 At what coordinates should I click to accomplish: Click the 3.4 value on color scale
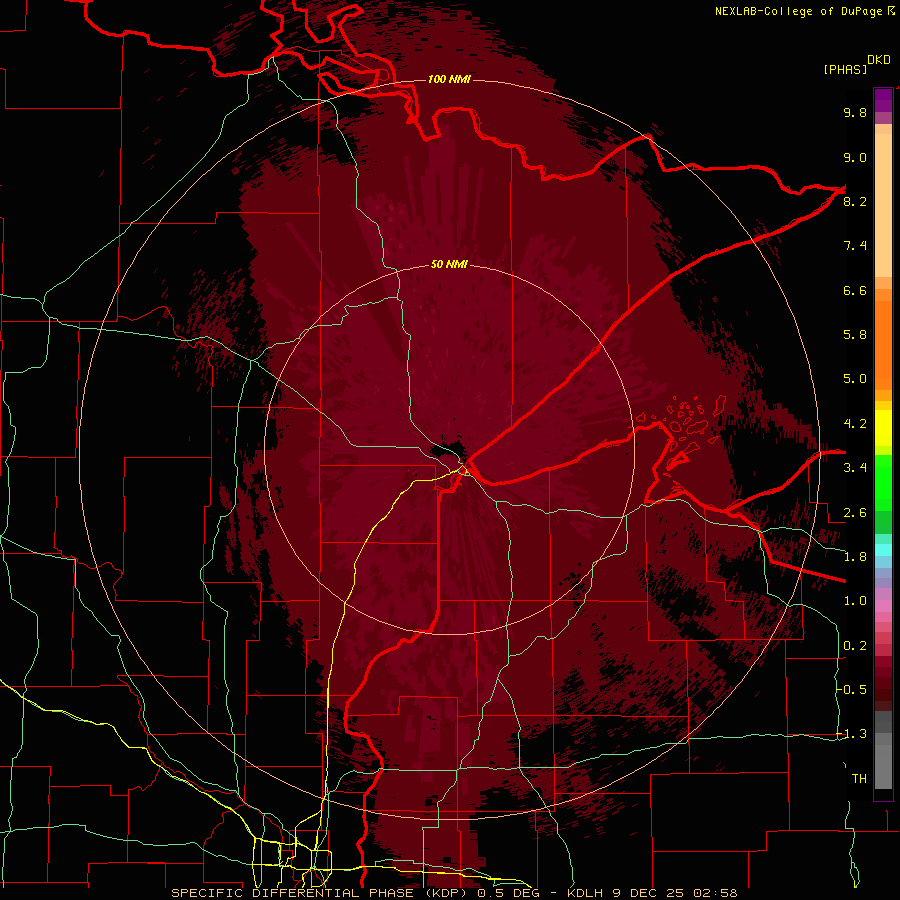855,468
